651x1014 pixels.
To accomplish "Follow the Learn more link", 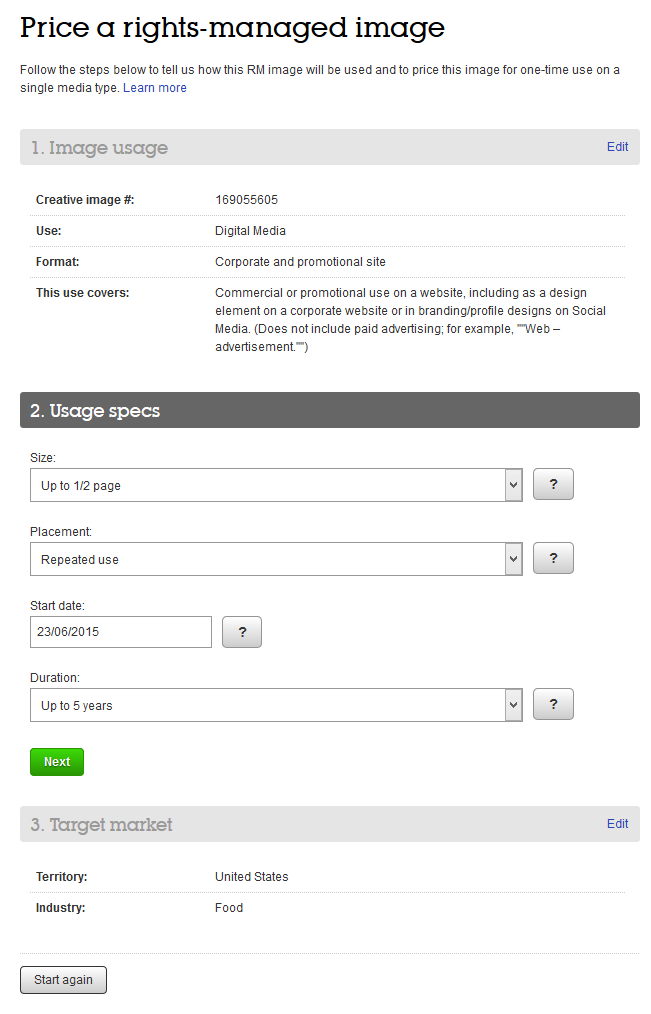I will tap(155, 88).
